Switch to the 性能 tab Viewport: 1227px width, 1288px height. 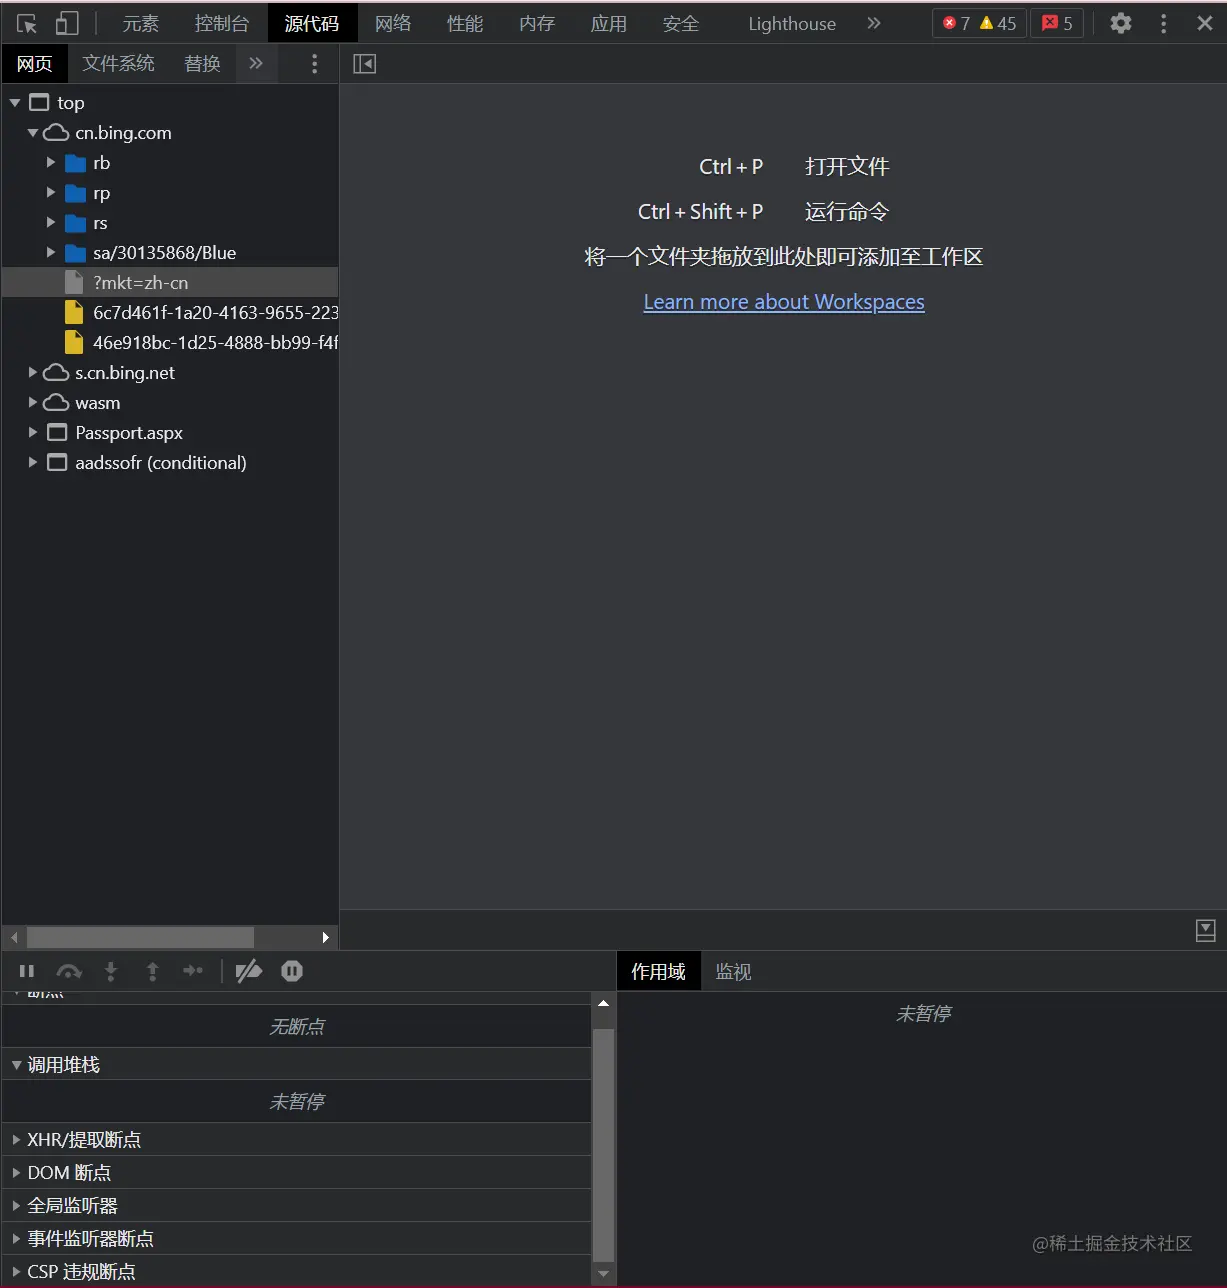(465, 23)
